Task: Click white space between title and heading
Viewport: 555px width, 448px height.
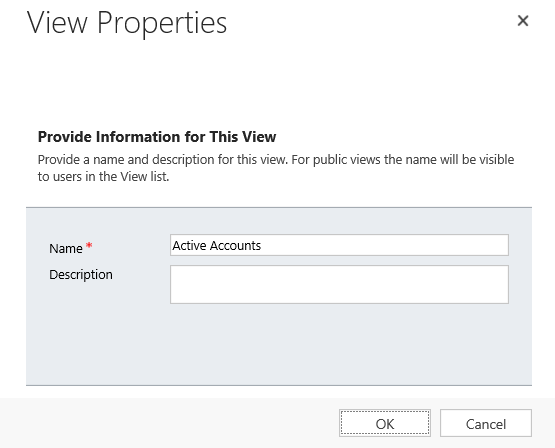Action: (276, 83)
